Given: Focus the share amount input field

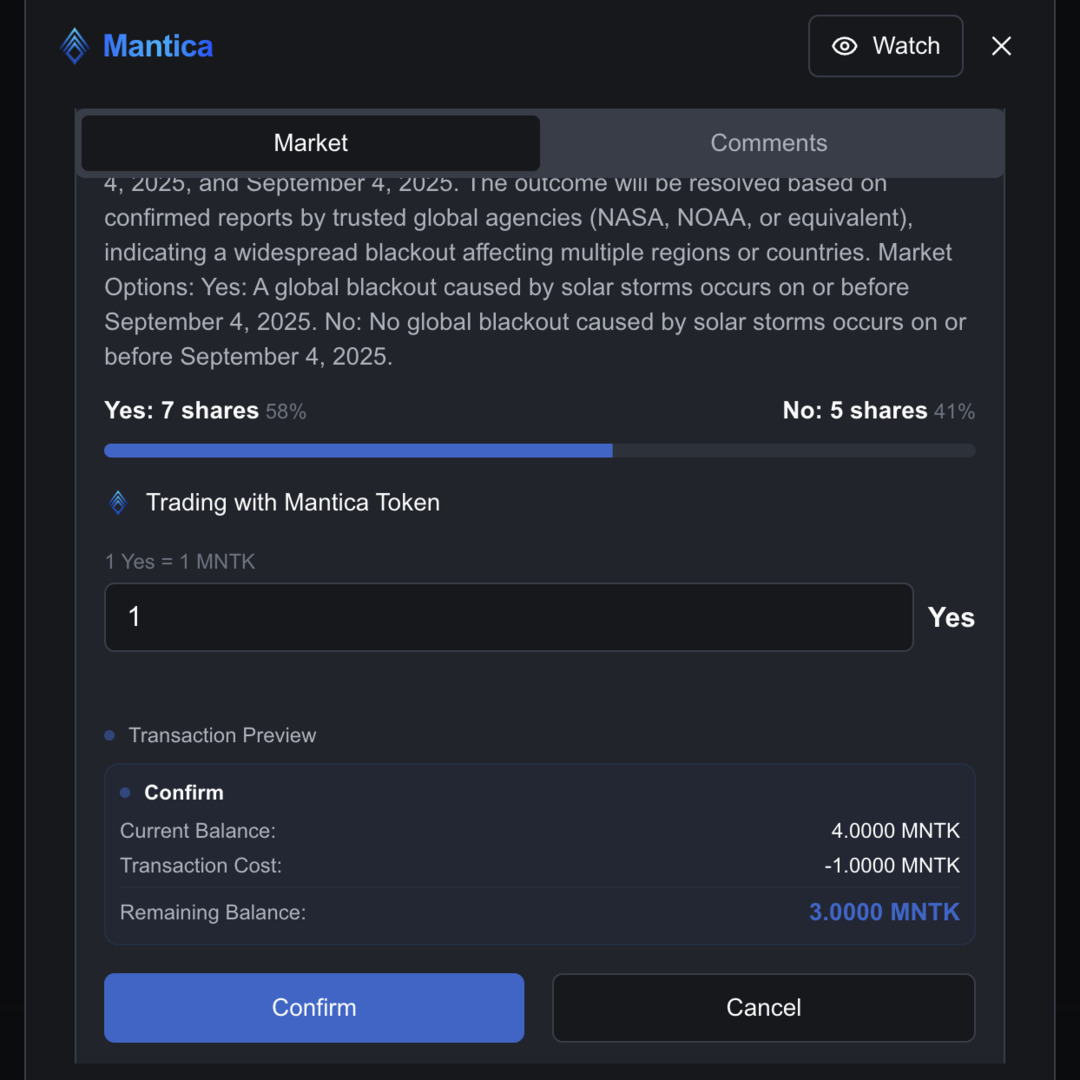Looking at the screenshot, I should coord(508,617).
